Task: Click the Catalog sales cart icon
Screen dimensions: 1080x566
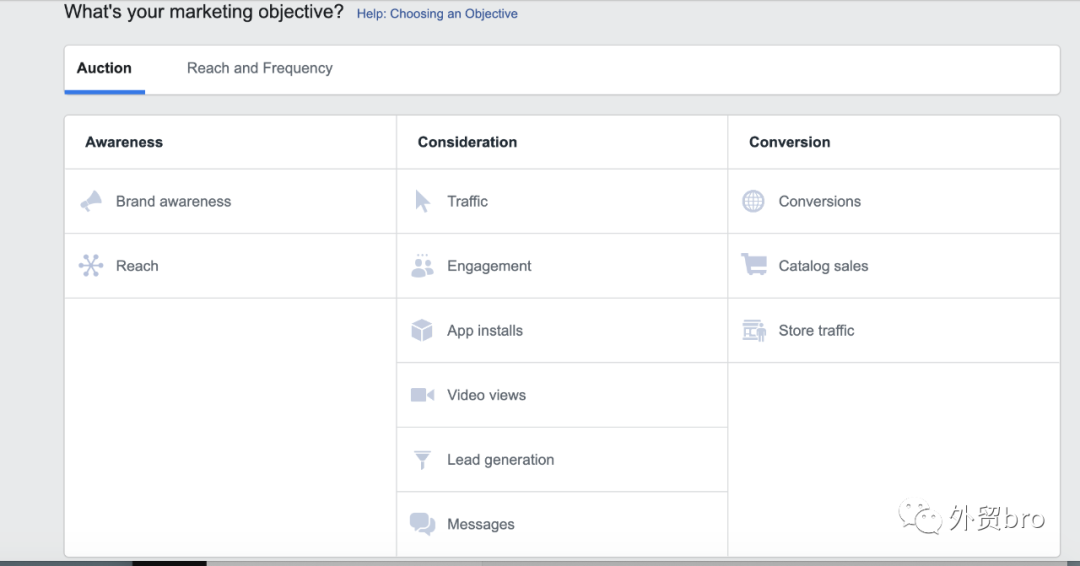Action: 754,266
